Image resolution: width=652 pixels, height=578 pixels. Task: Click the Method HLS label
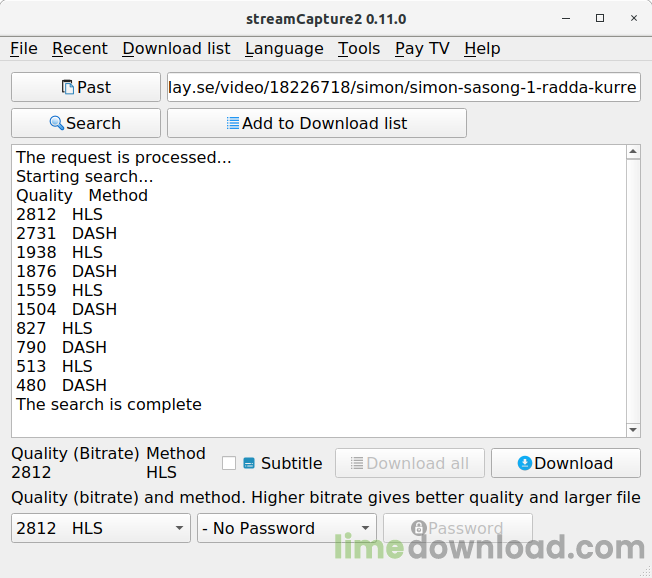coord(176,463)
